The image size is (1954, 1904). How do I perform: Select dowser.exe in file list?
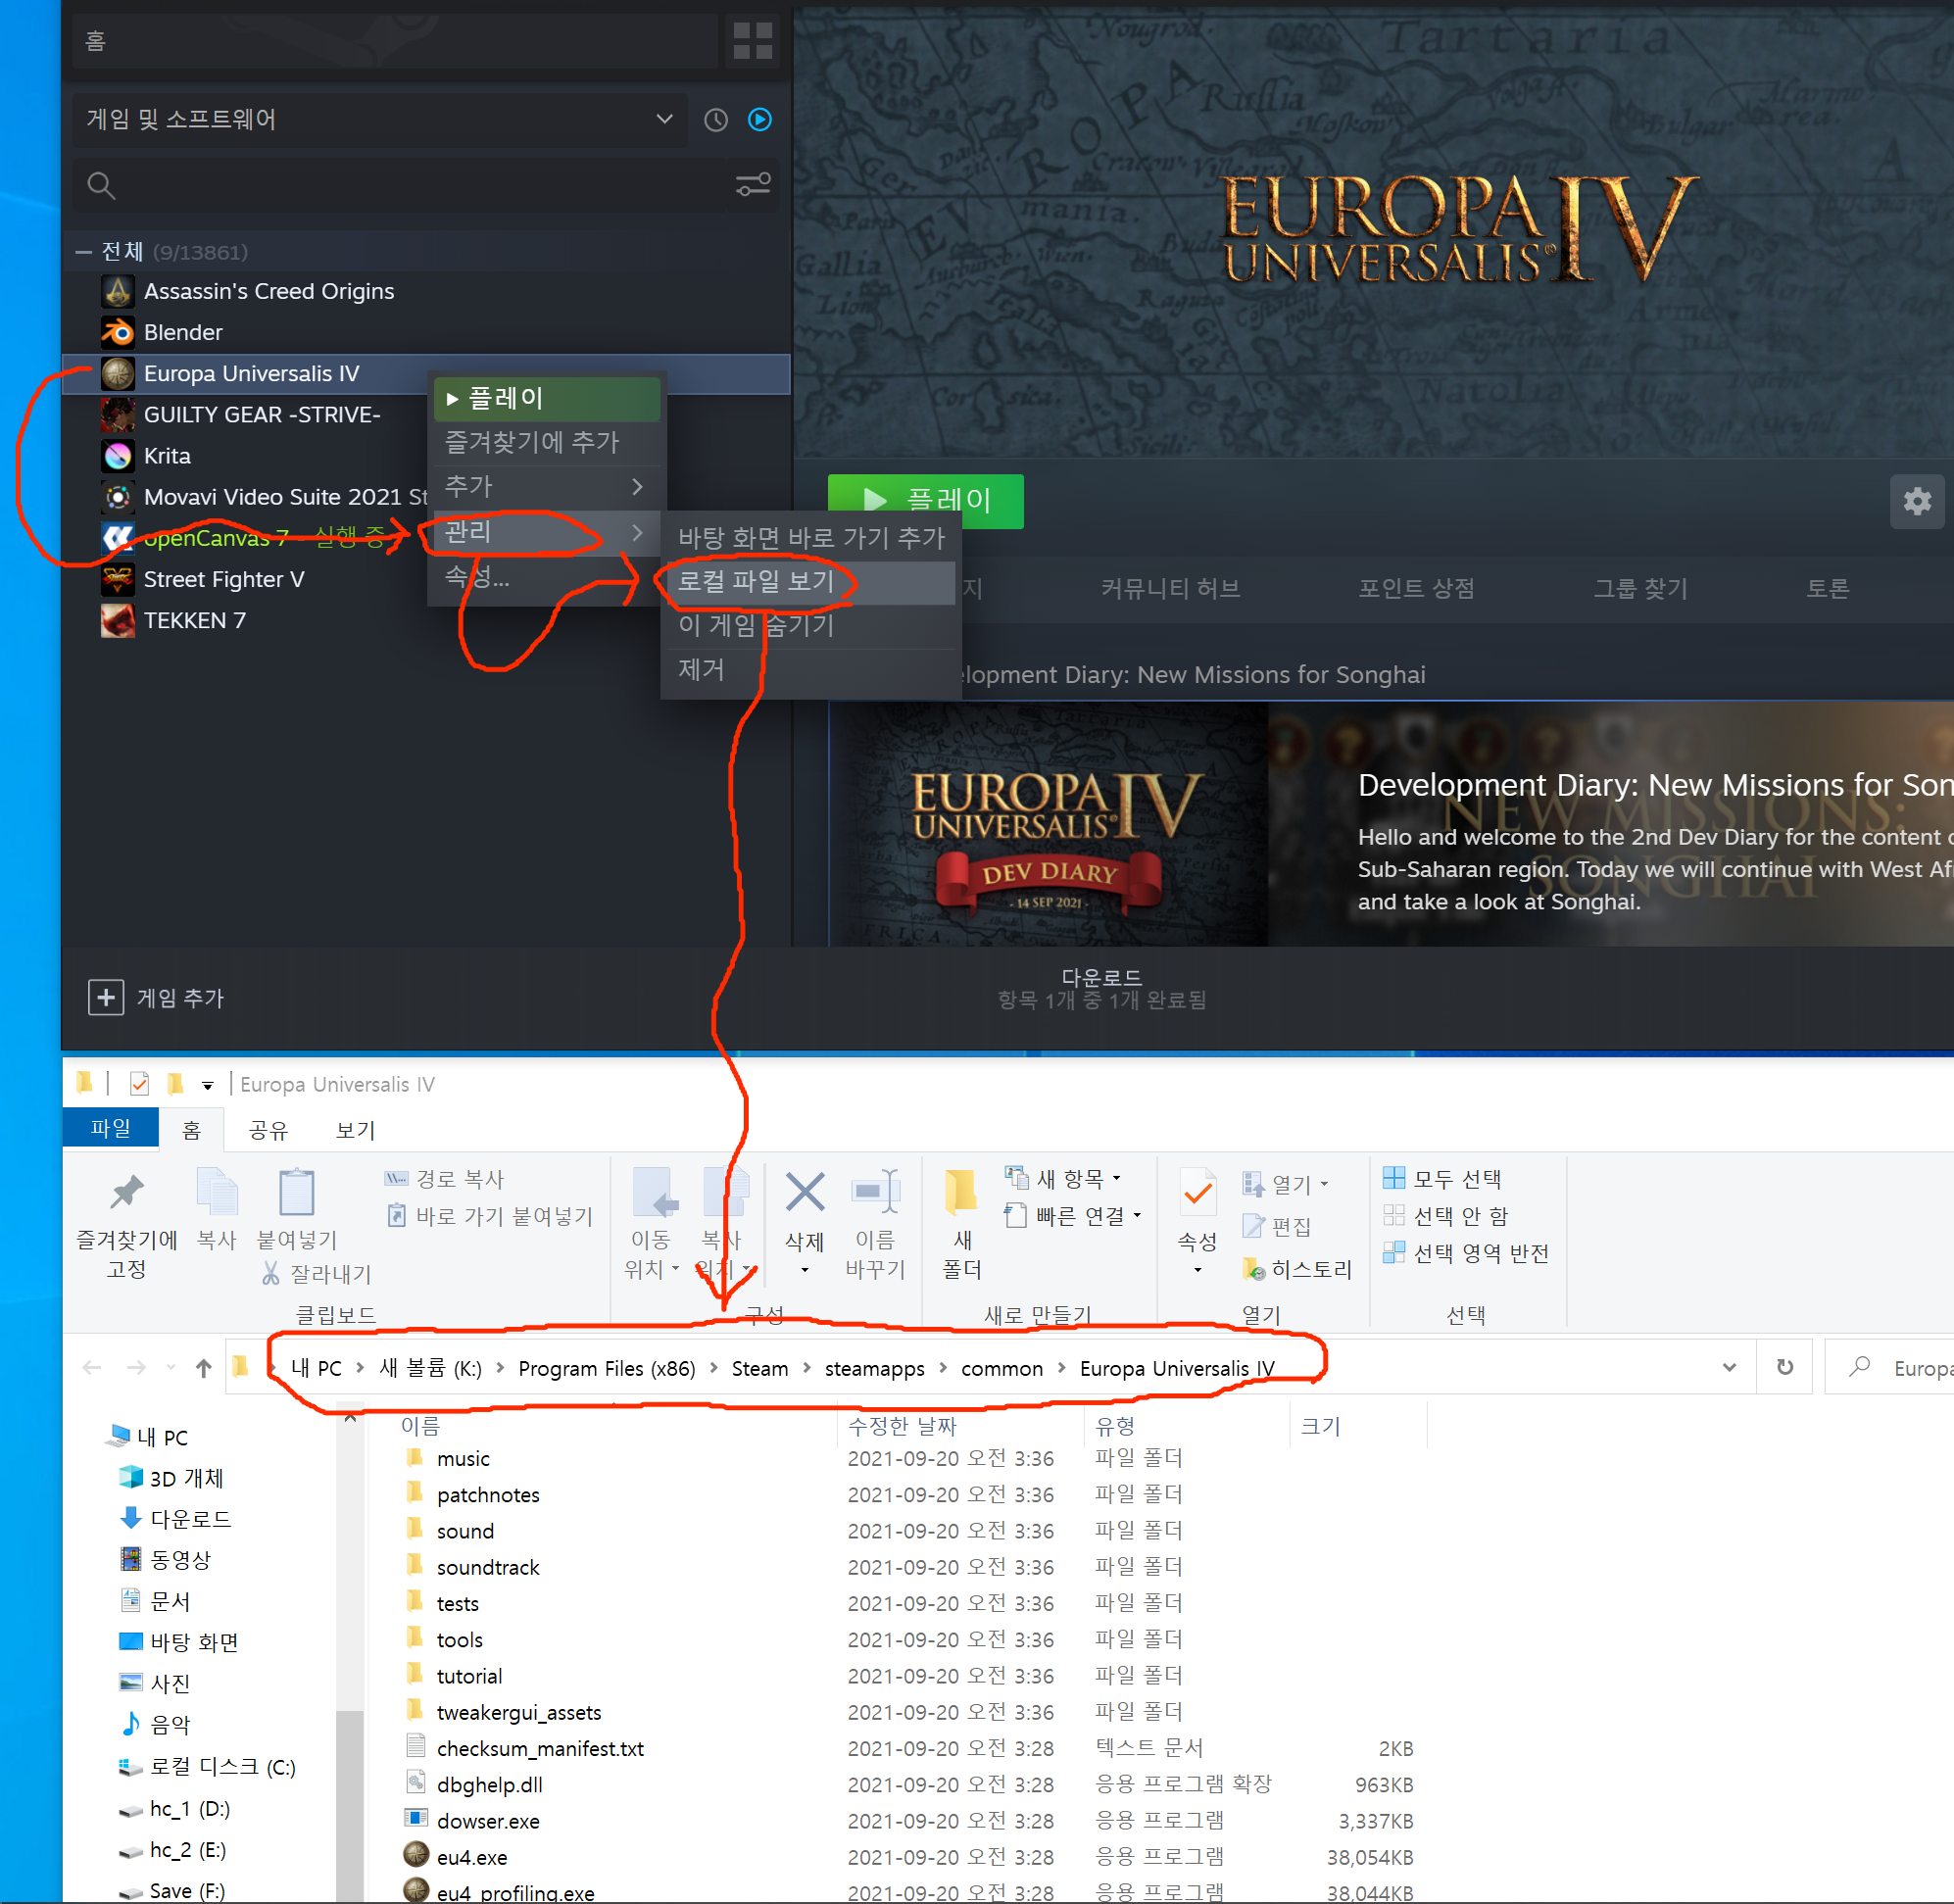(488, 1821)
